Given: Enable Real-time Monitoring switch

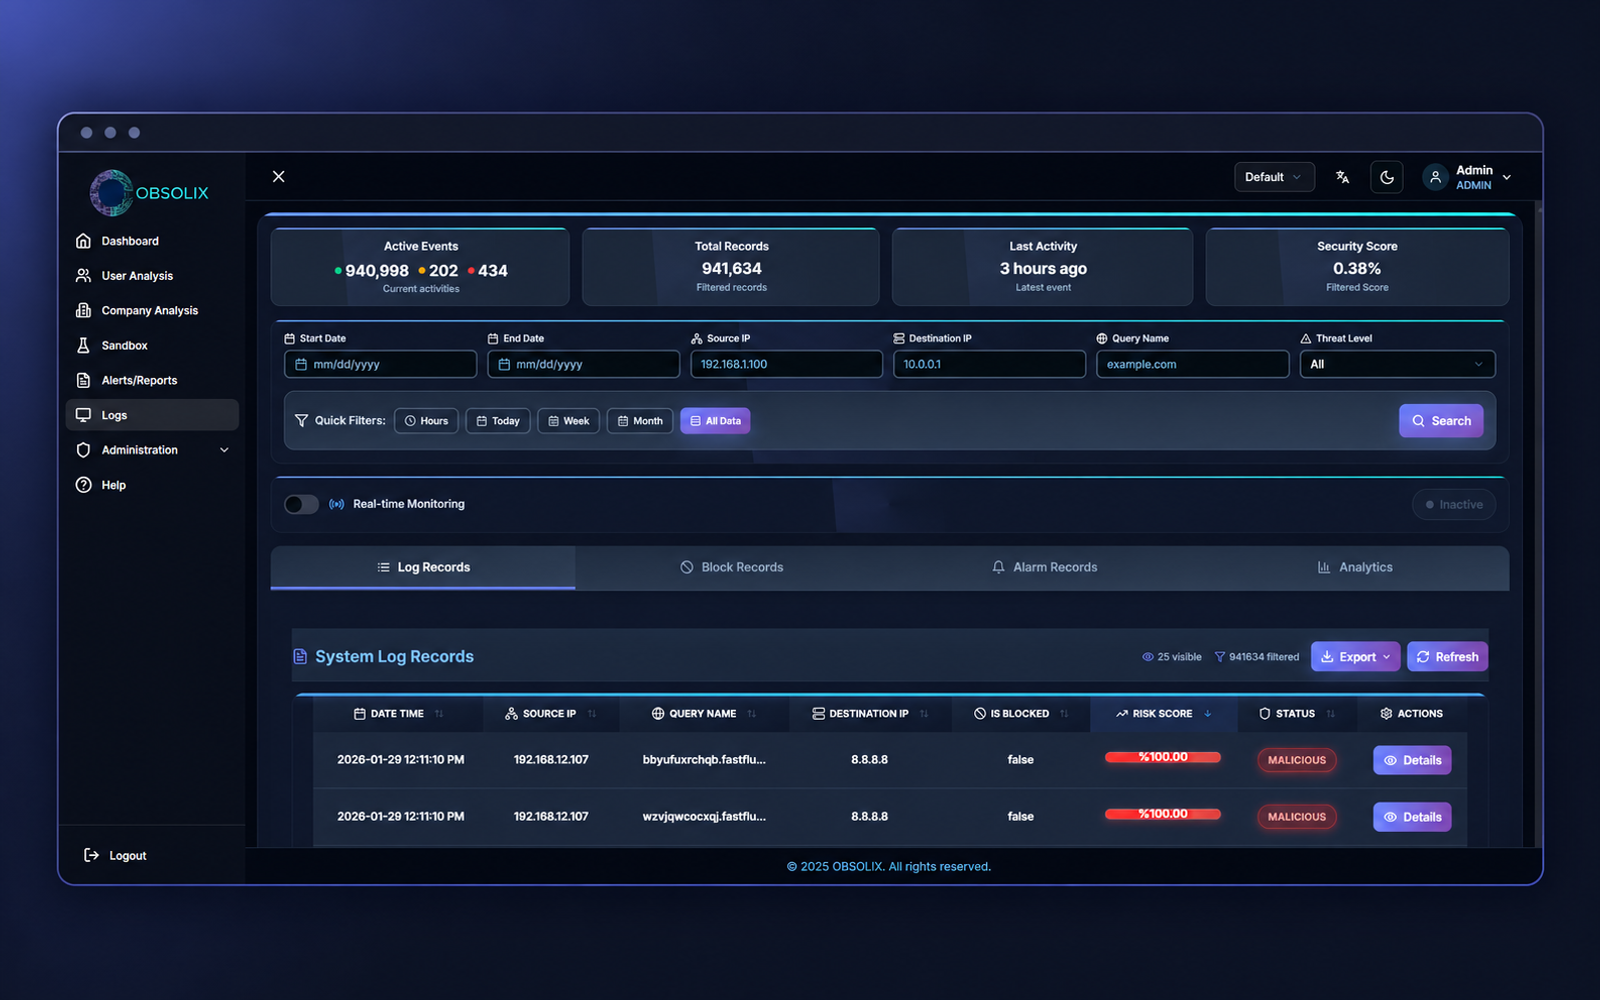Looking at the screenshot, I should point(301,504).
